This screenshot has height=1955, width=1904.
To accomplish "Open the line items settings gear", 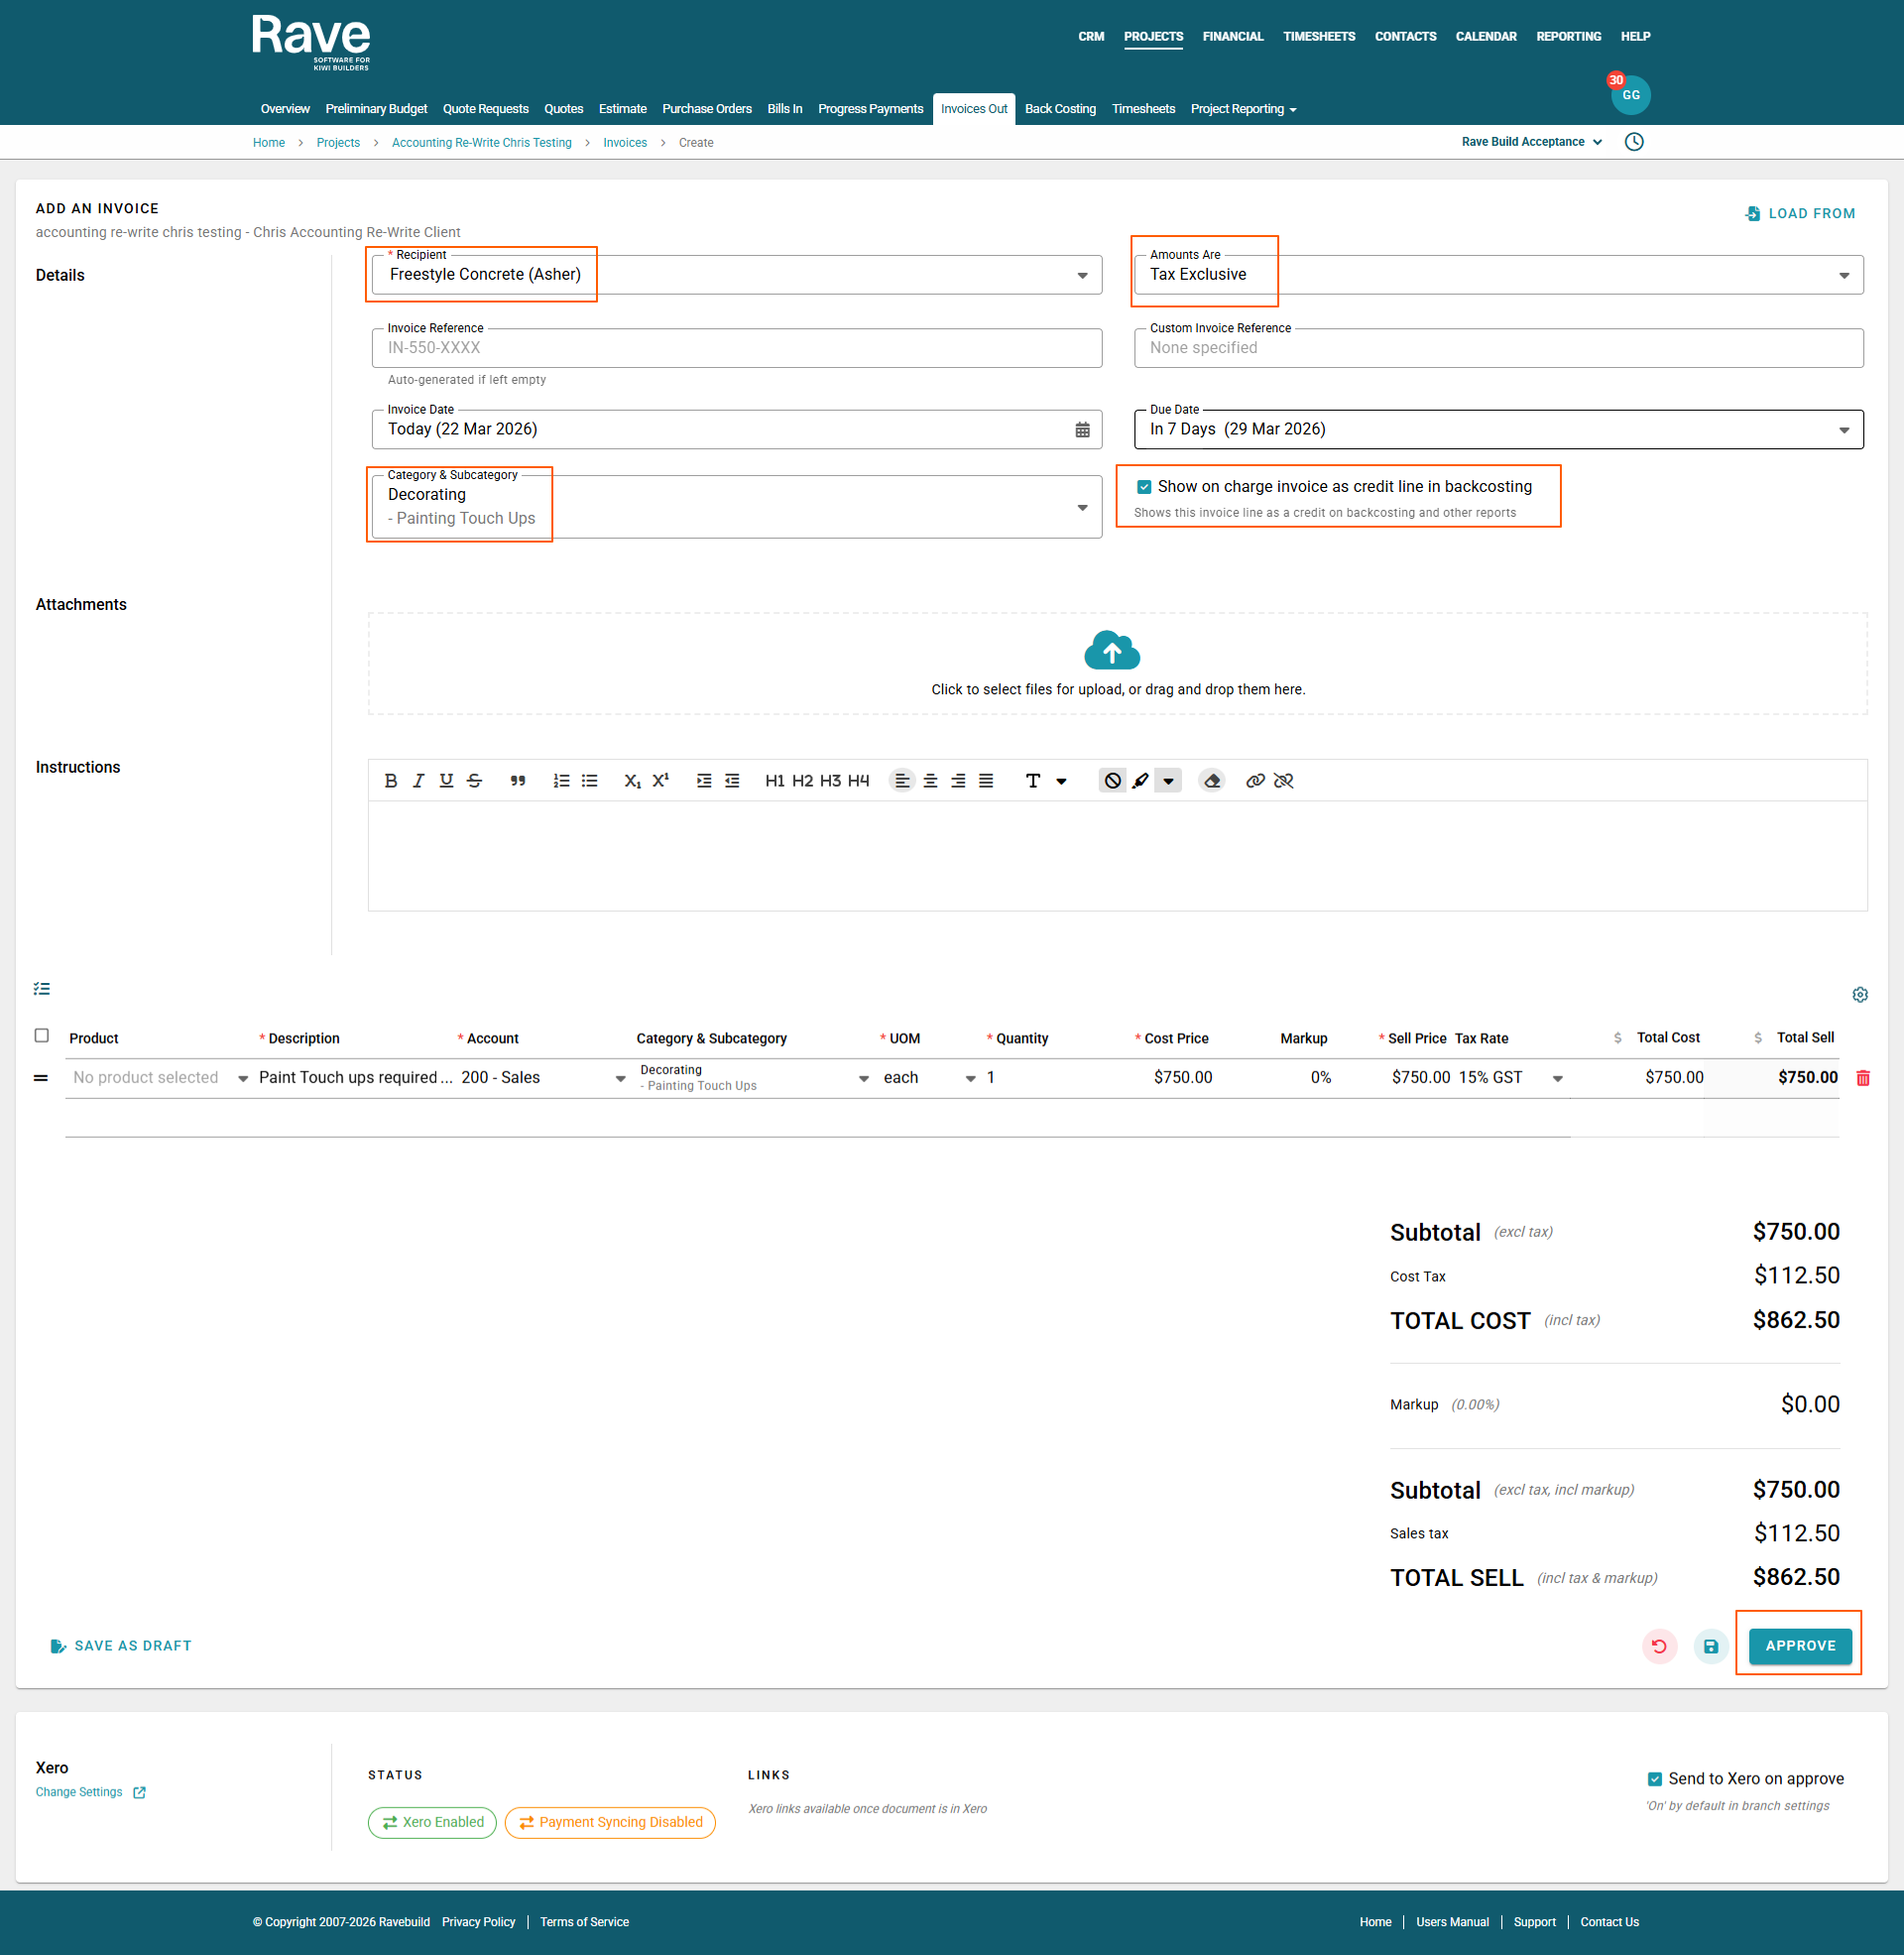I will [x=1859, y=995].
